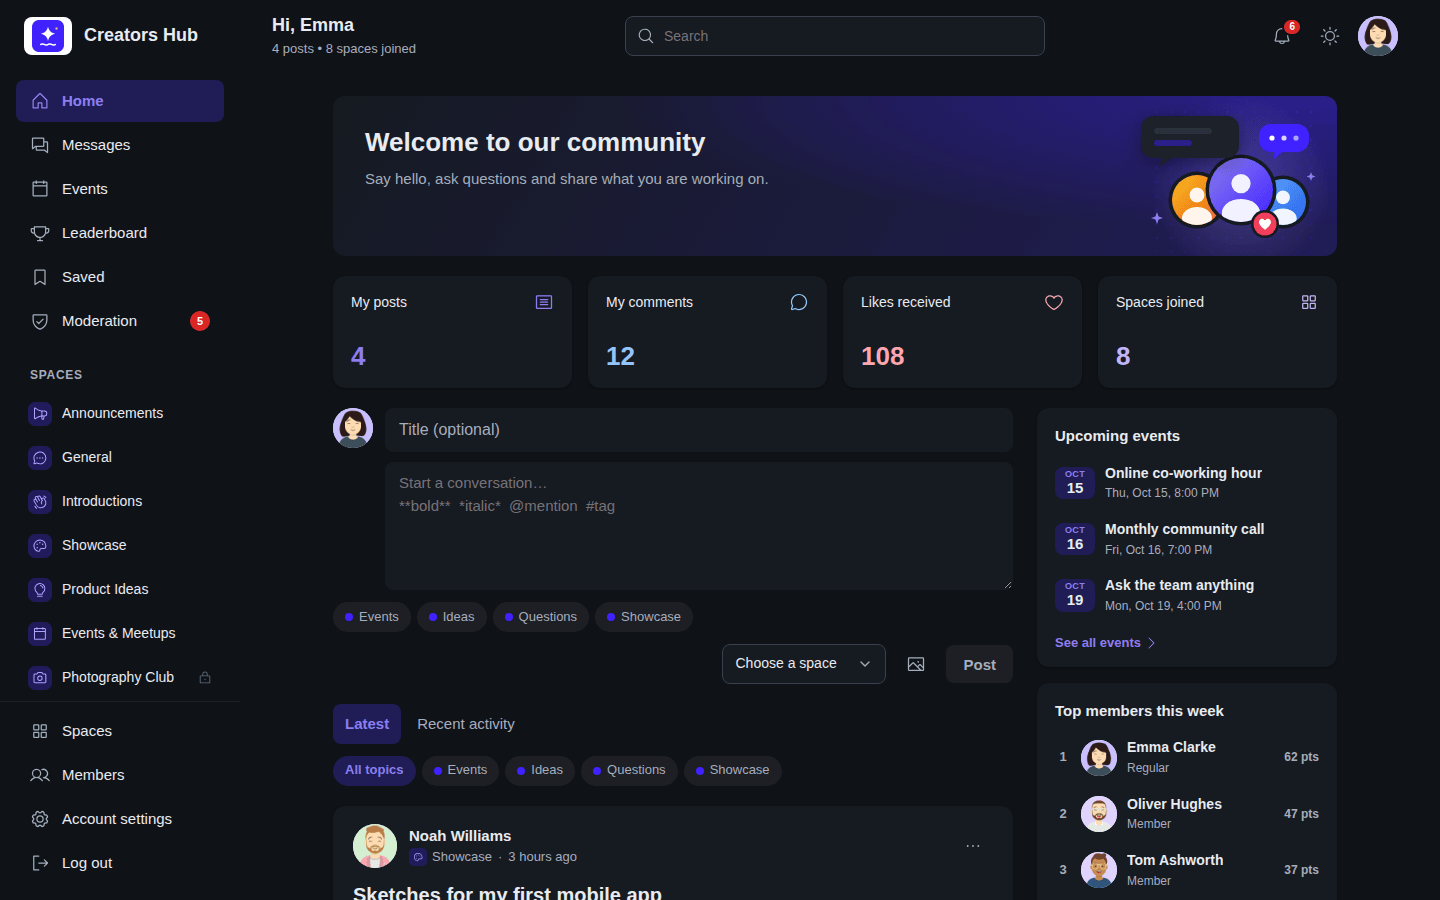Select the All topics filter
Screen dimensions: 1440x900
[x=374, y=770]
